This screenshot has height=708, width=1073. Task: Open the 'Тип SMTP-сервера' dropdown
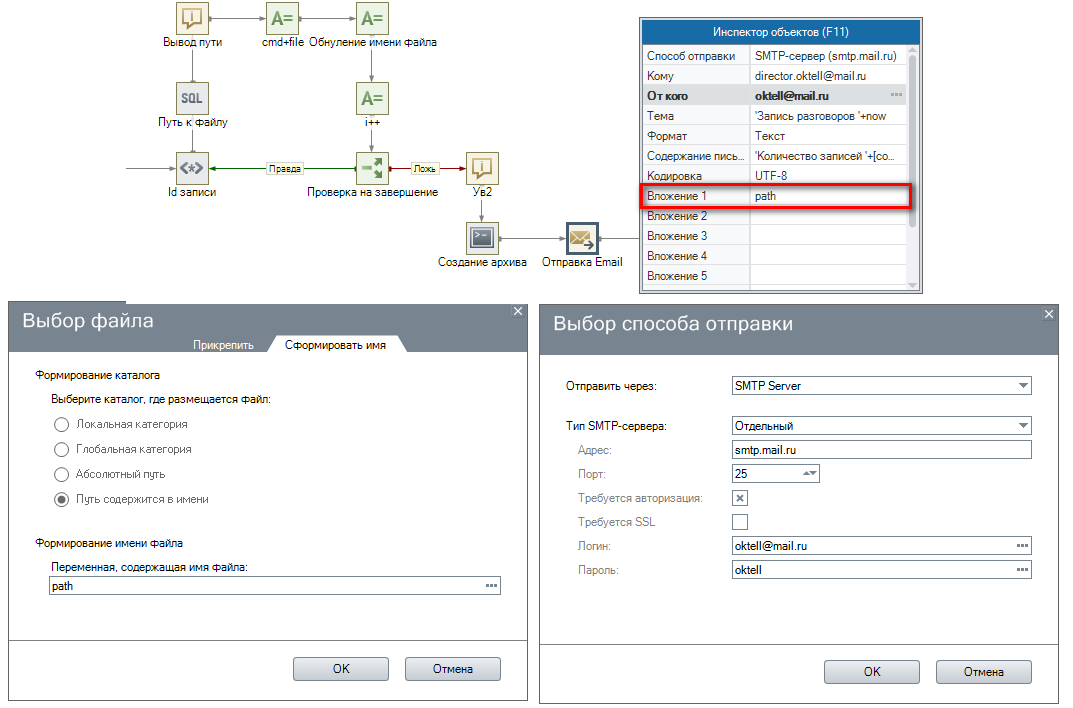coord(1022,426)
